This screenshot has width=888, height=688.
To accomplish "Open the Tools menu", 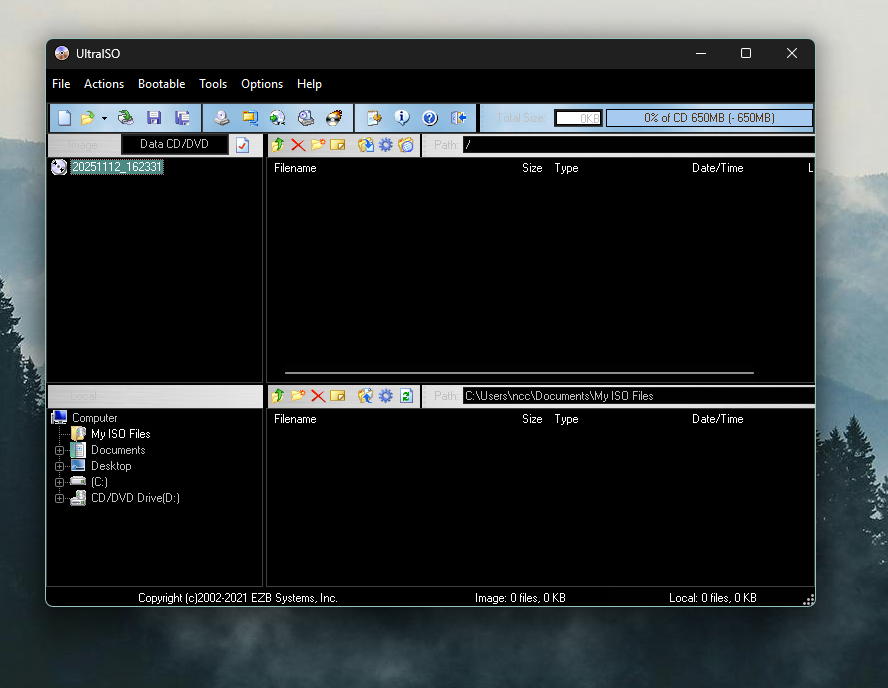I will (213, 84).
